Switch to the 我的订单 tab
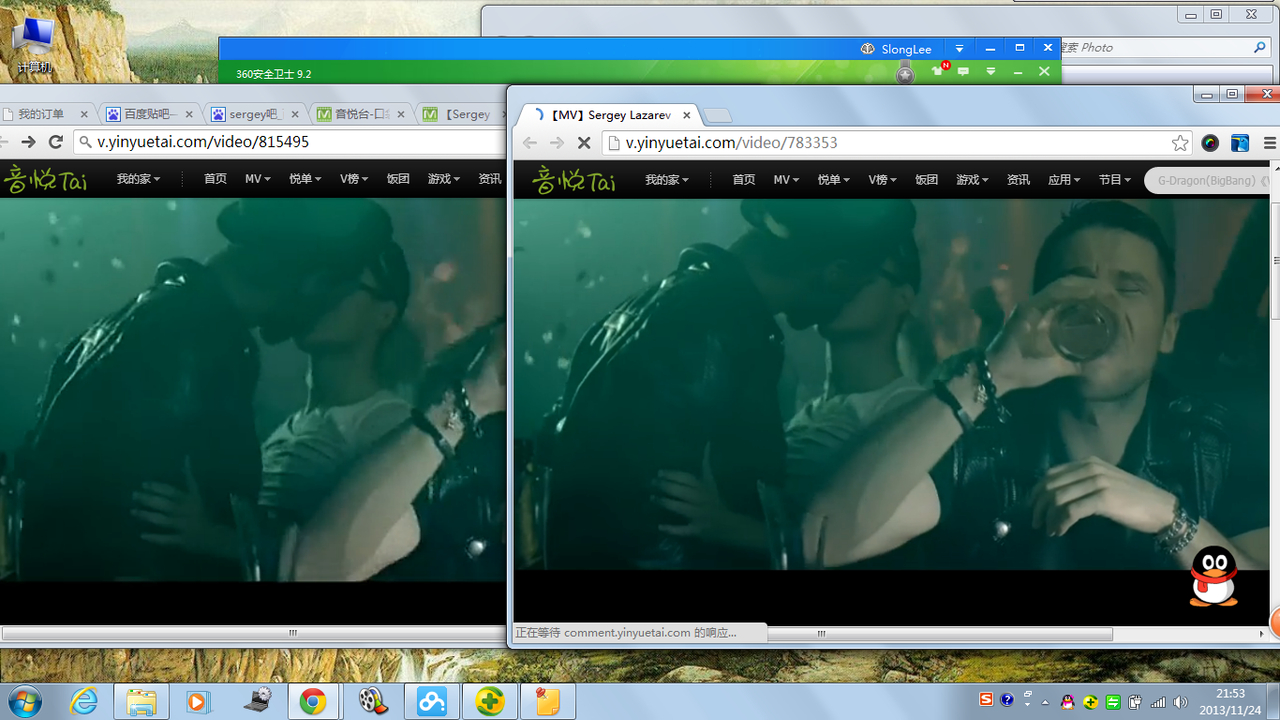 coord(46,114)
